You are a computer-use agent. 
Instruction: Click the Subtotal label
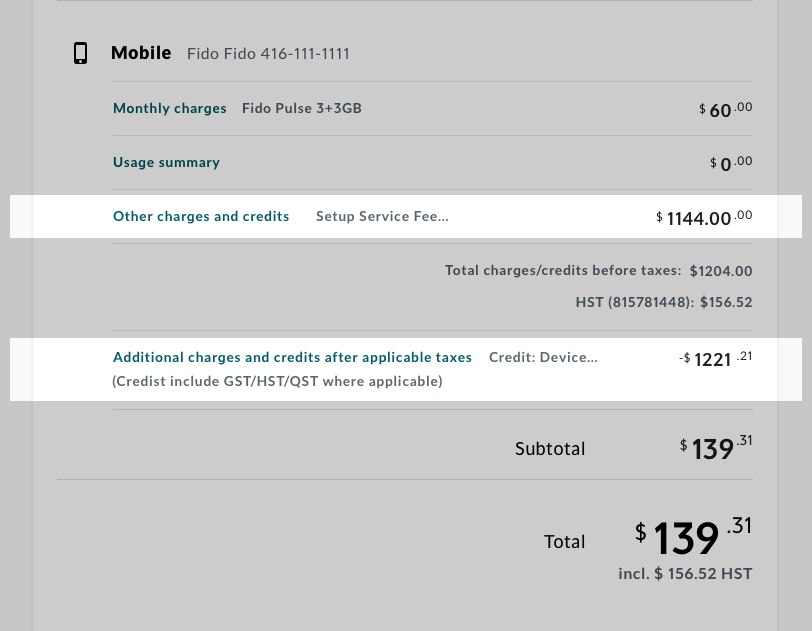point(550,449)
